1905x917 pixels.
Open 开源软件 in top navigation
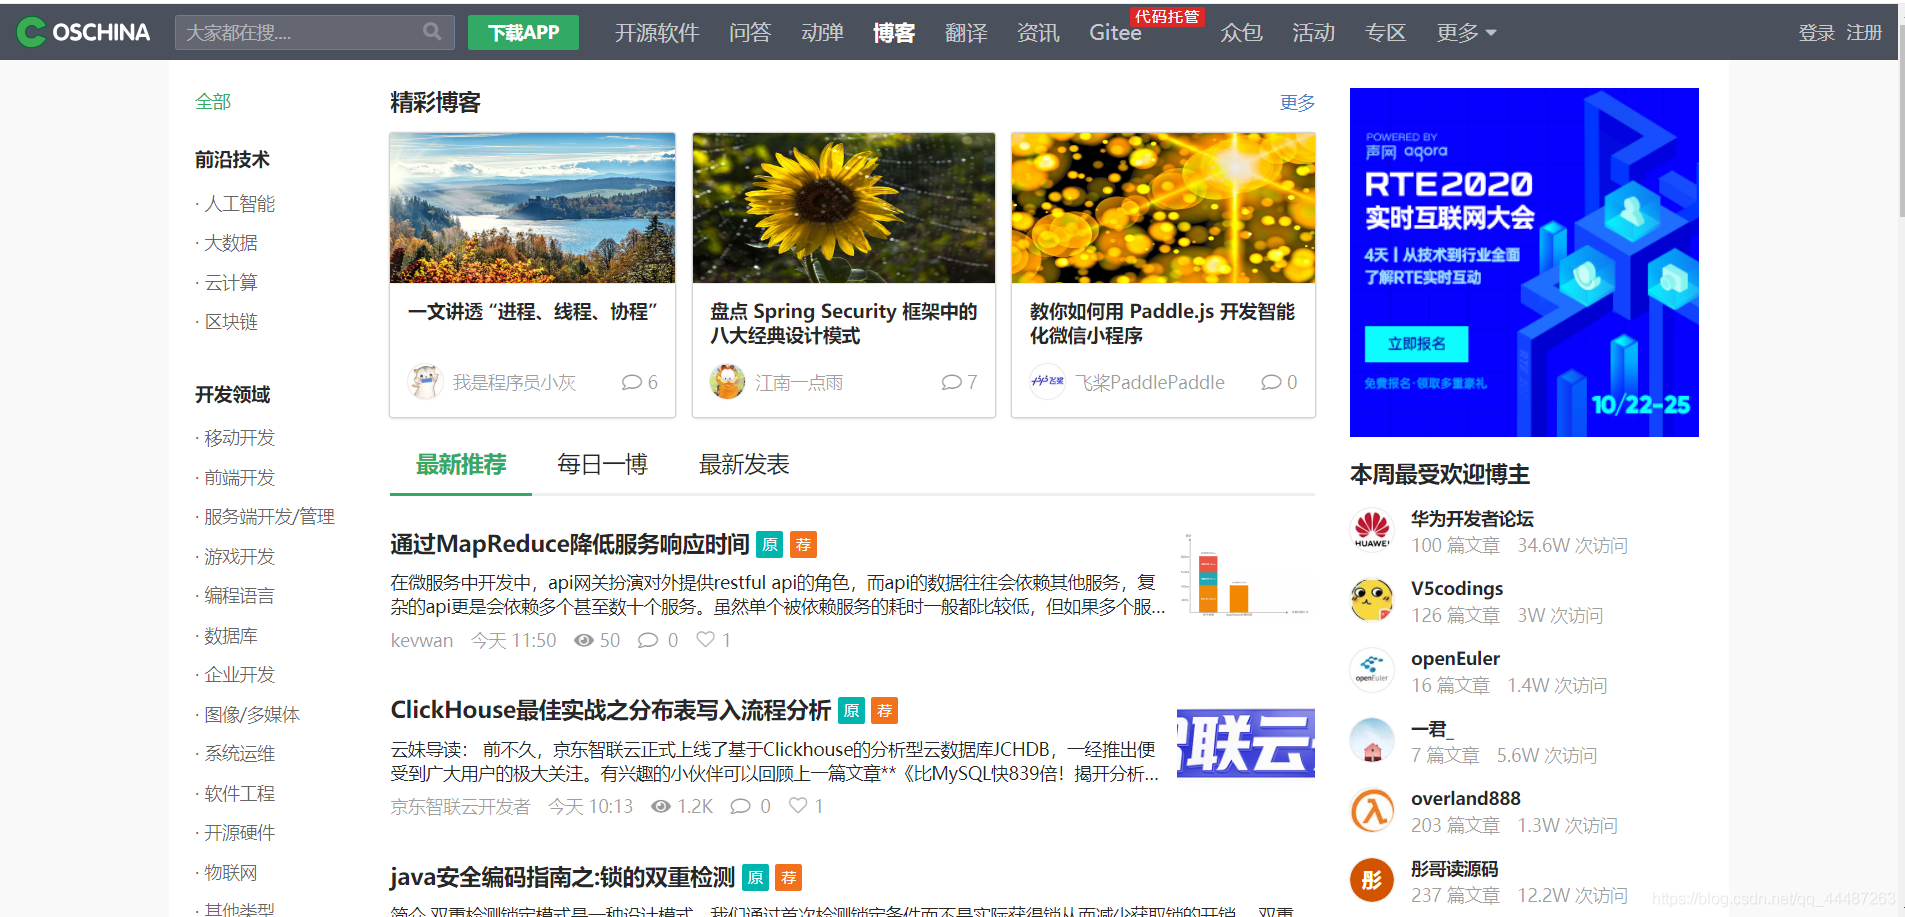[657, 33]
